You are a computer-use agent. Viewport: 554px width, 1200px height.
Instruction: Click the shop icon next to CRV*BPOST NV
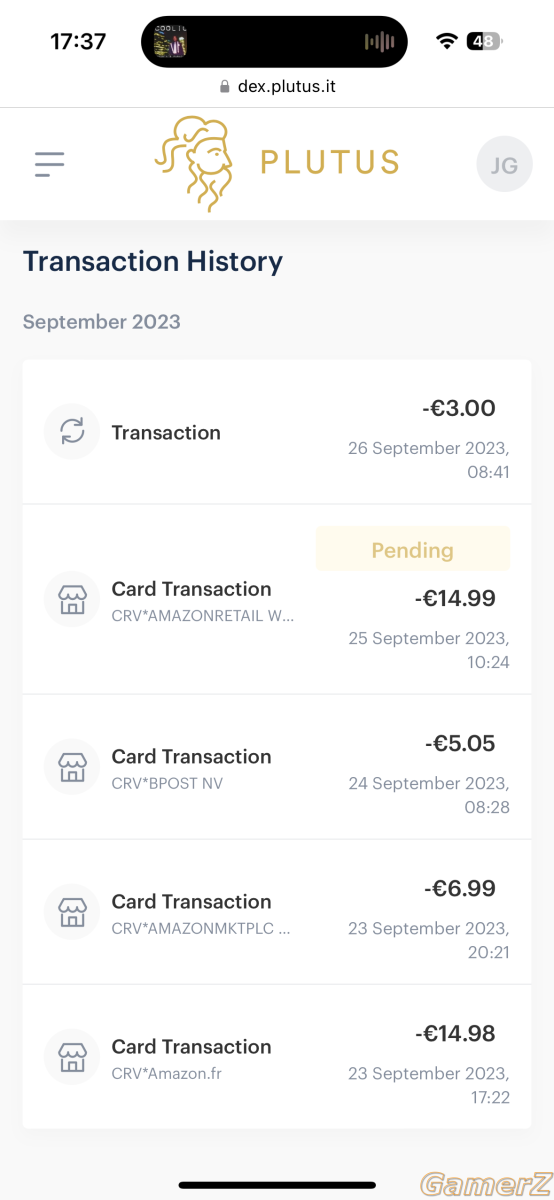[72, 767]
